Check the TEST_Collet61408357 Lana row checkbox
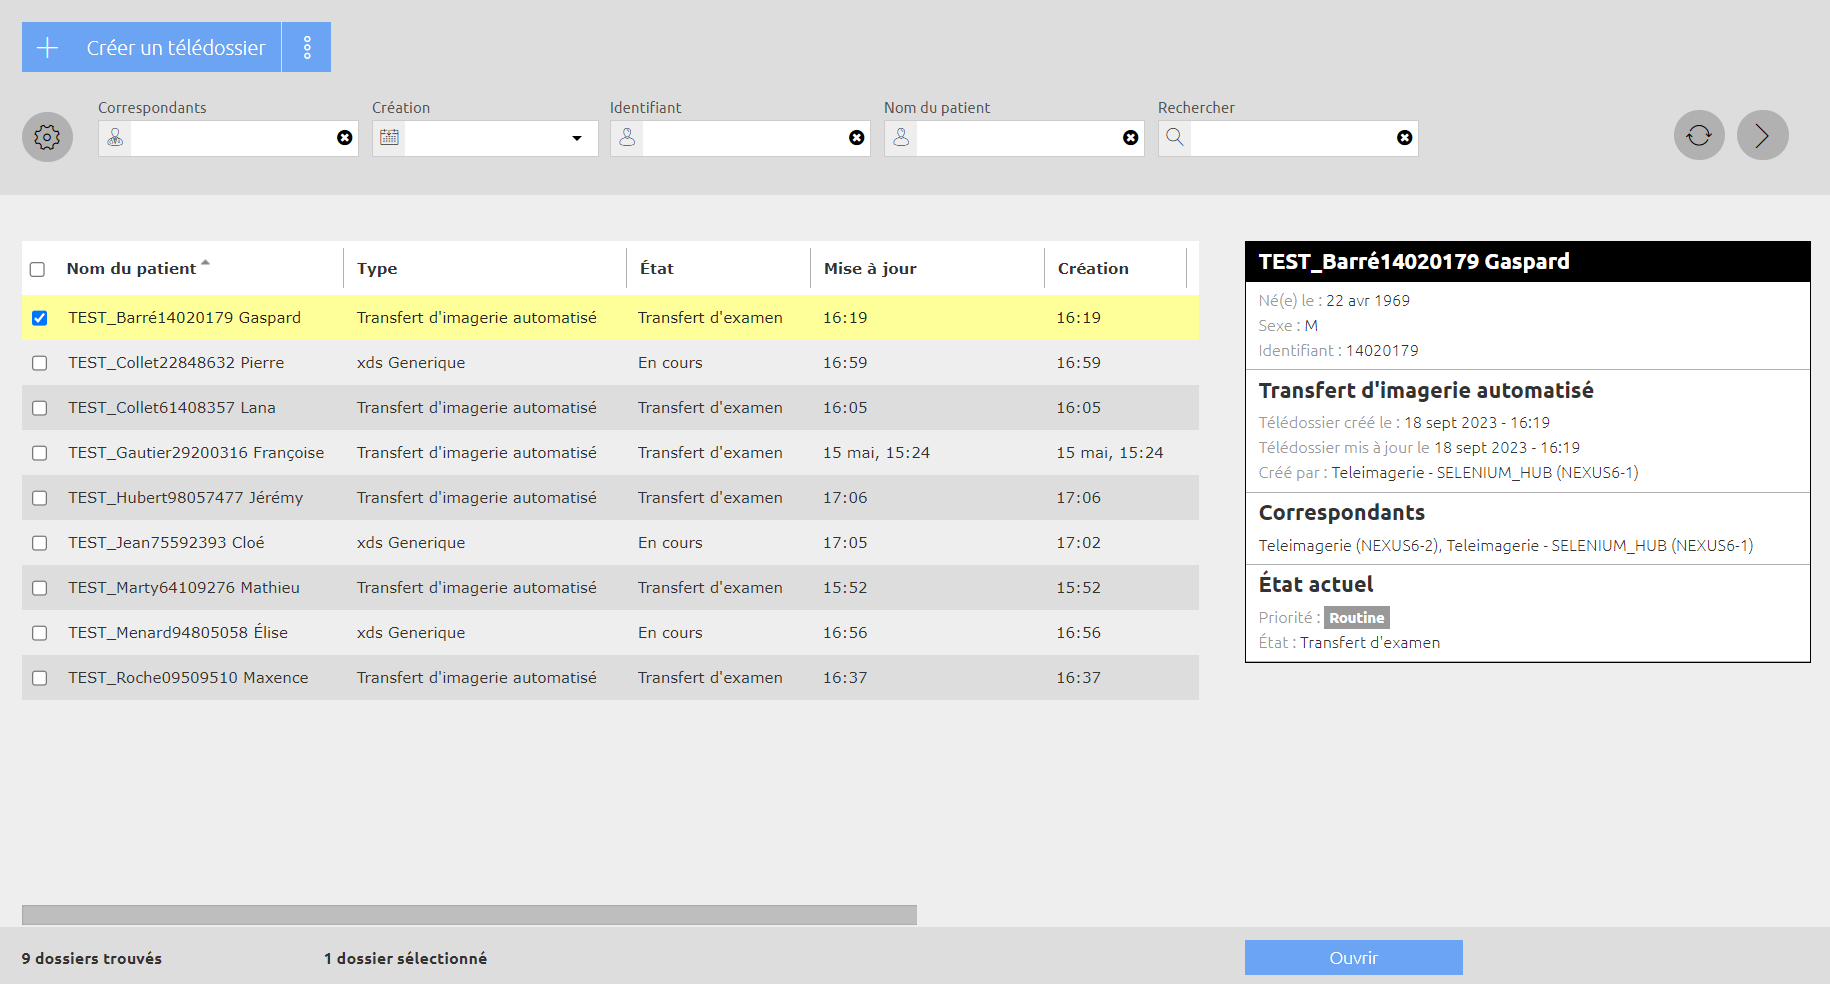Screen dimensions: 1830x984 click(40, 408)
